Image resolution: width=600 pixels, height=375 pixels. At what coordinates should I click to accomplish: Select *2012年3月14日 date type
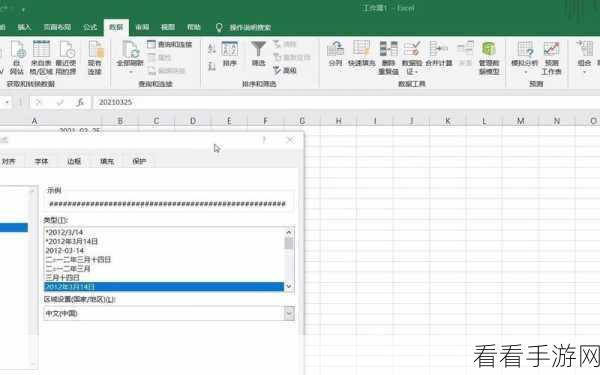(164, 241)
